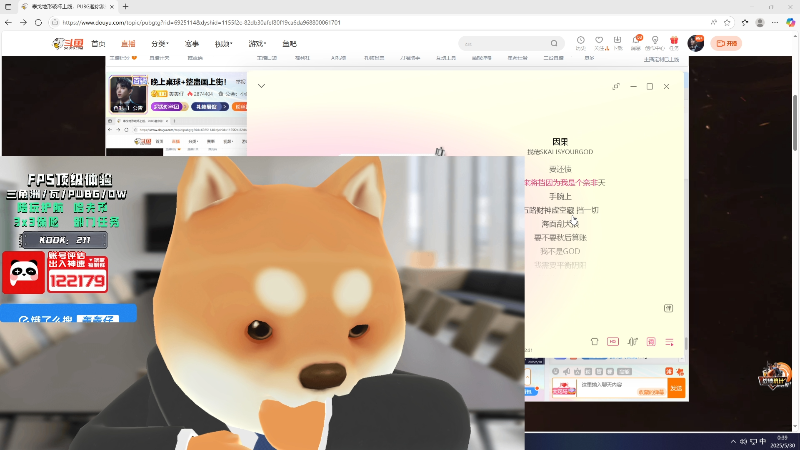Open the sound effects icon in music player
This screenshot has height=450, width=800.
(633, 341)
